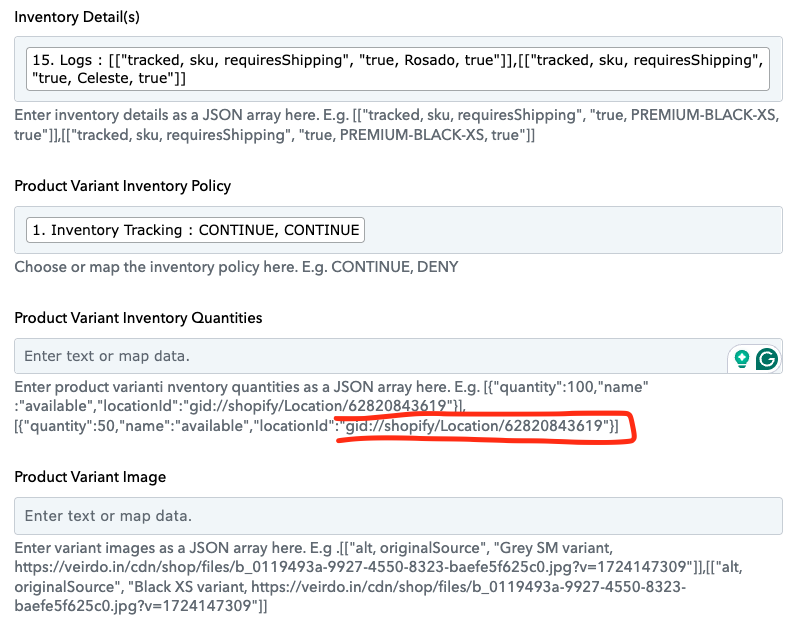801x634 pixels.
Task: Click the "Product Variant Inventory Quantities" label
Action: pyautogui.click(x=138, y=318)
